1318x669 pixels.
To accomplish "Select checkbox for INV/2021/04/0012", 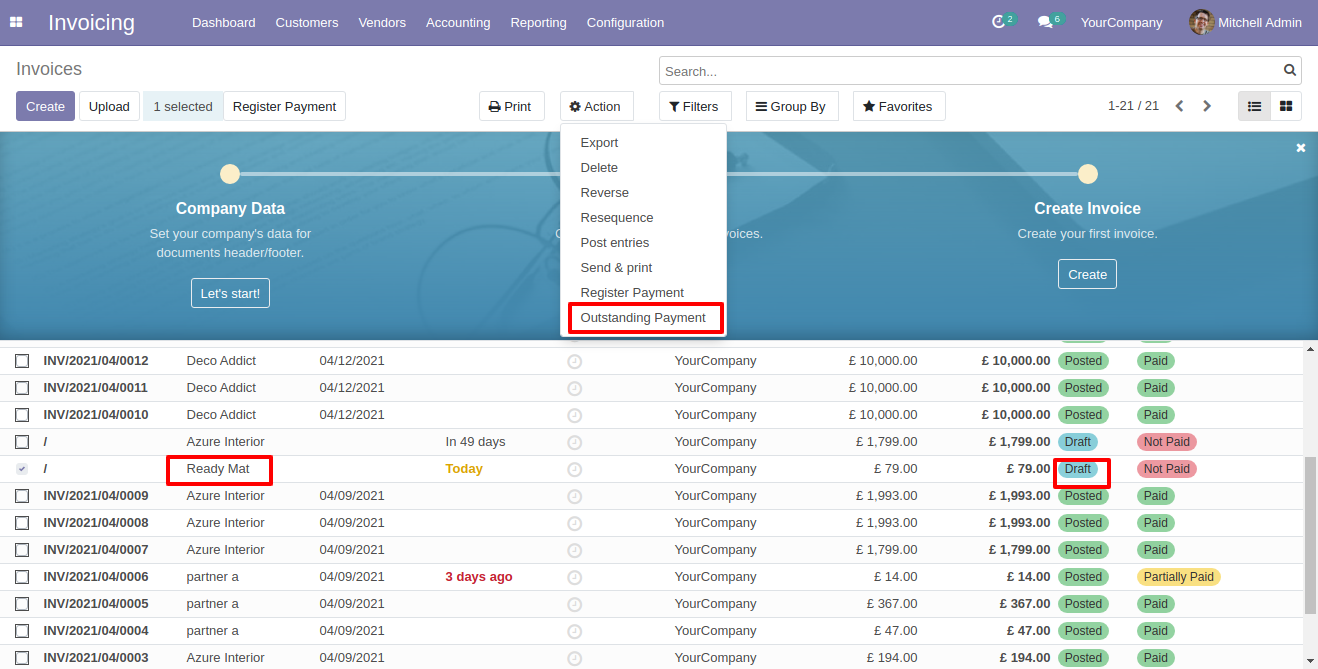I will click(x=22, y=361).
